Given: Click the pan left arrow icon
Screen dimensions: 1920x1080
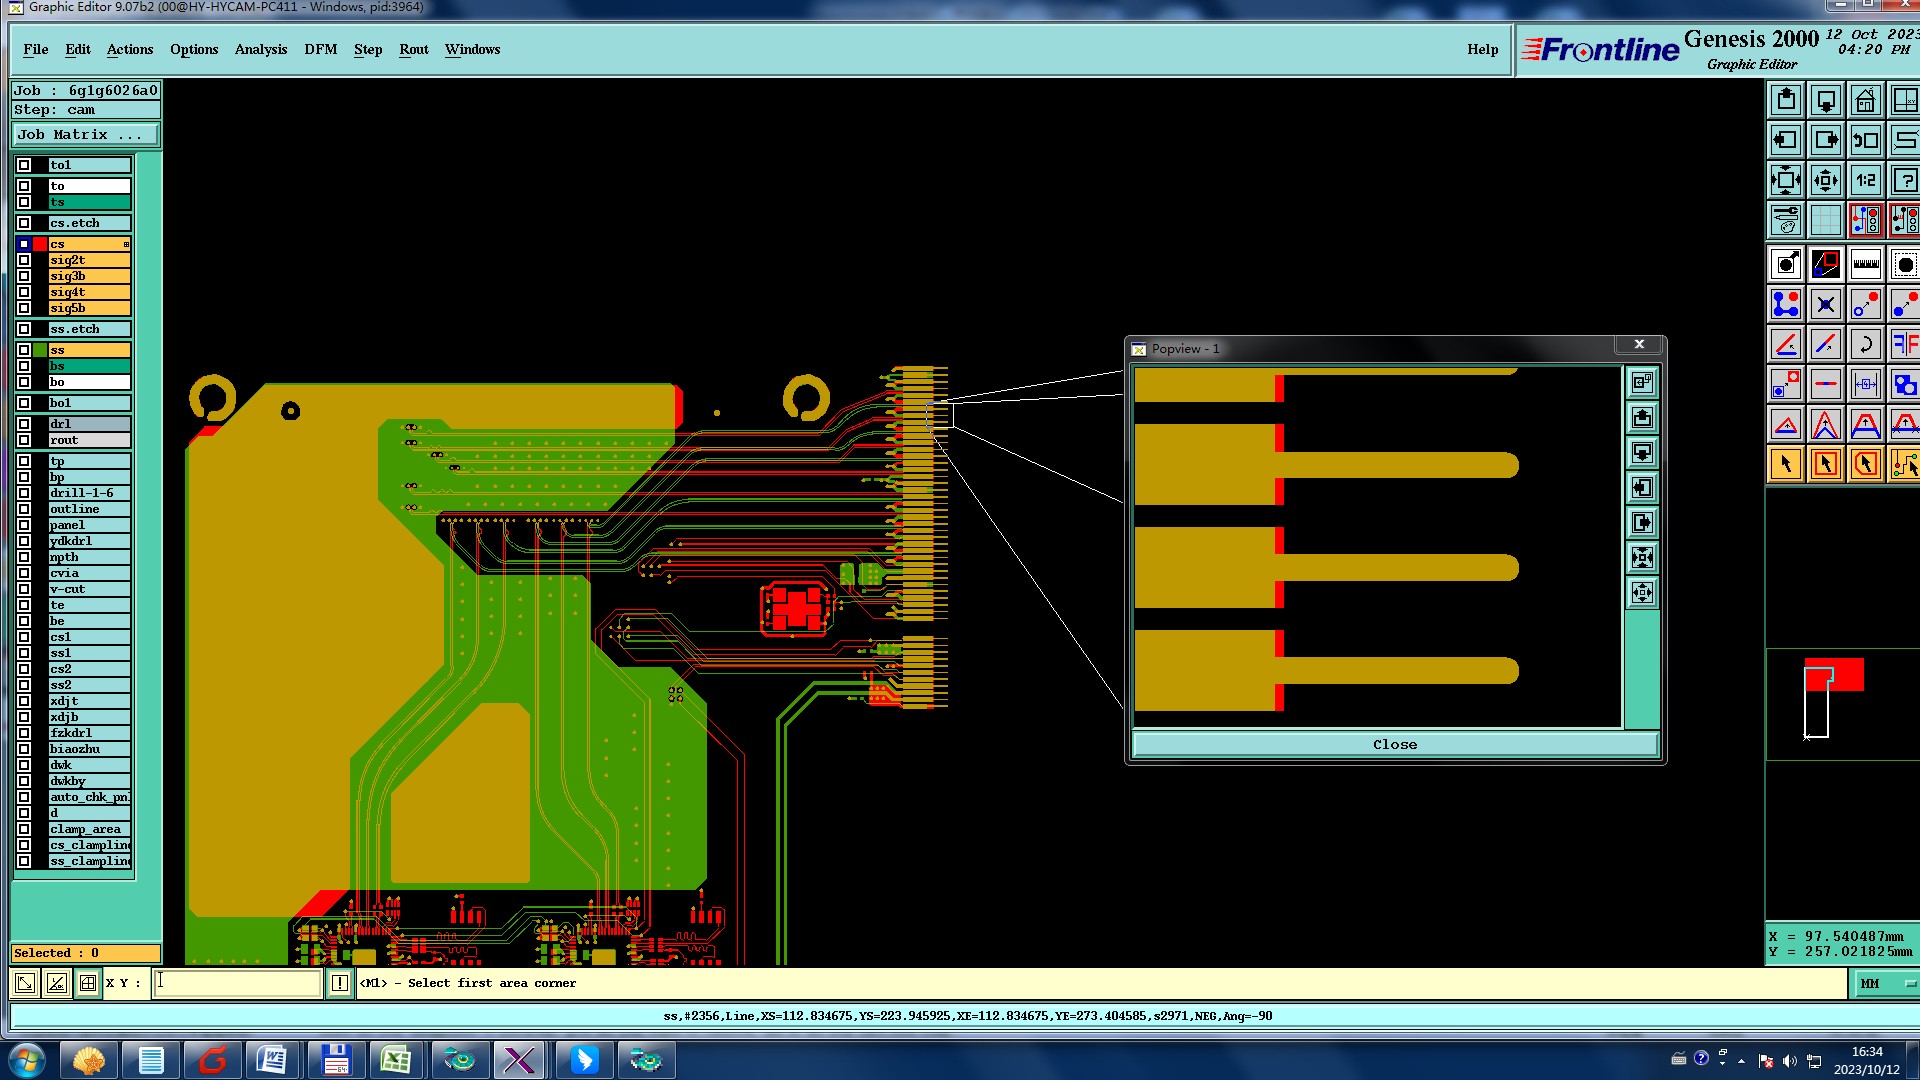Looking at the screenshot, I should click(x=1786, y=141).
